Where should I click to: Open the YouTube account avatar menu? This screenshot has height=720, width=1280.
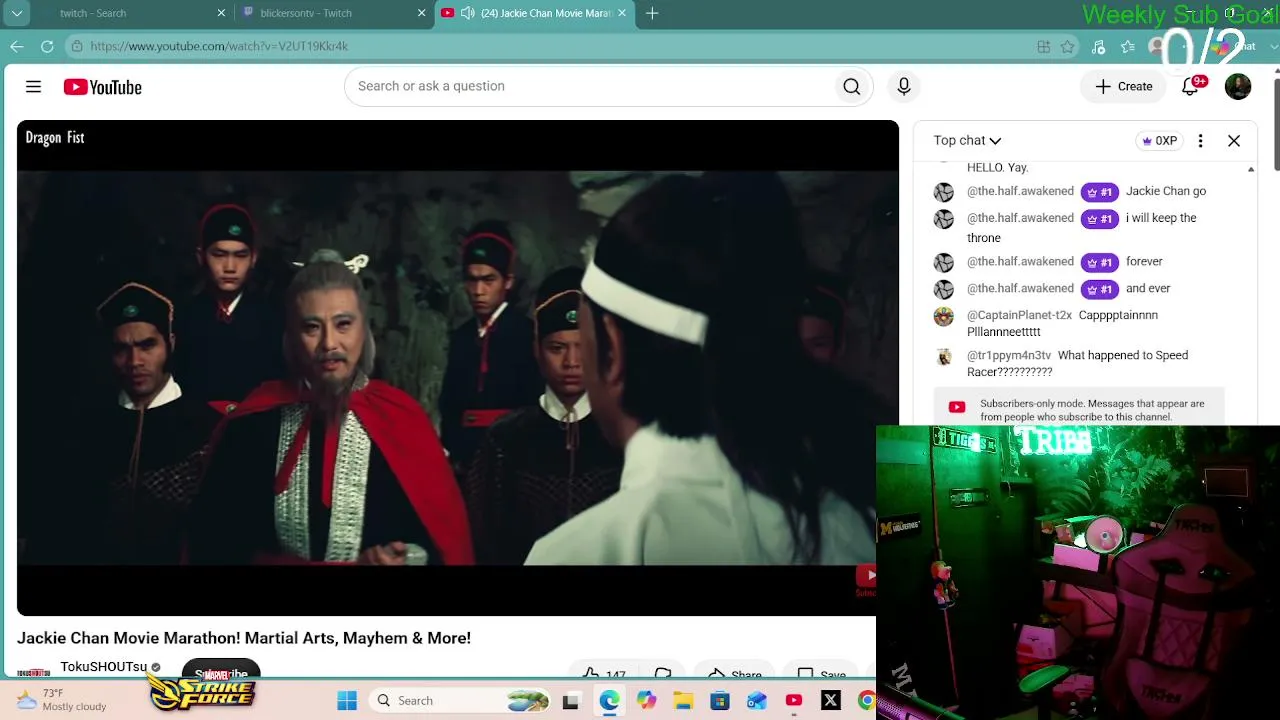click(1238, 87)
